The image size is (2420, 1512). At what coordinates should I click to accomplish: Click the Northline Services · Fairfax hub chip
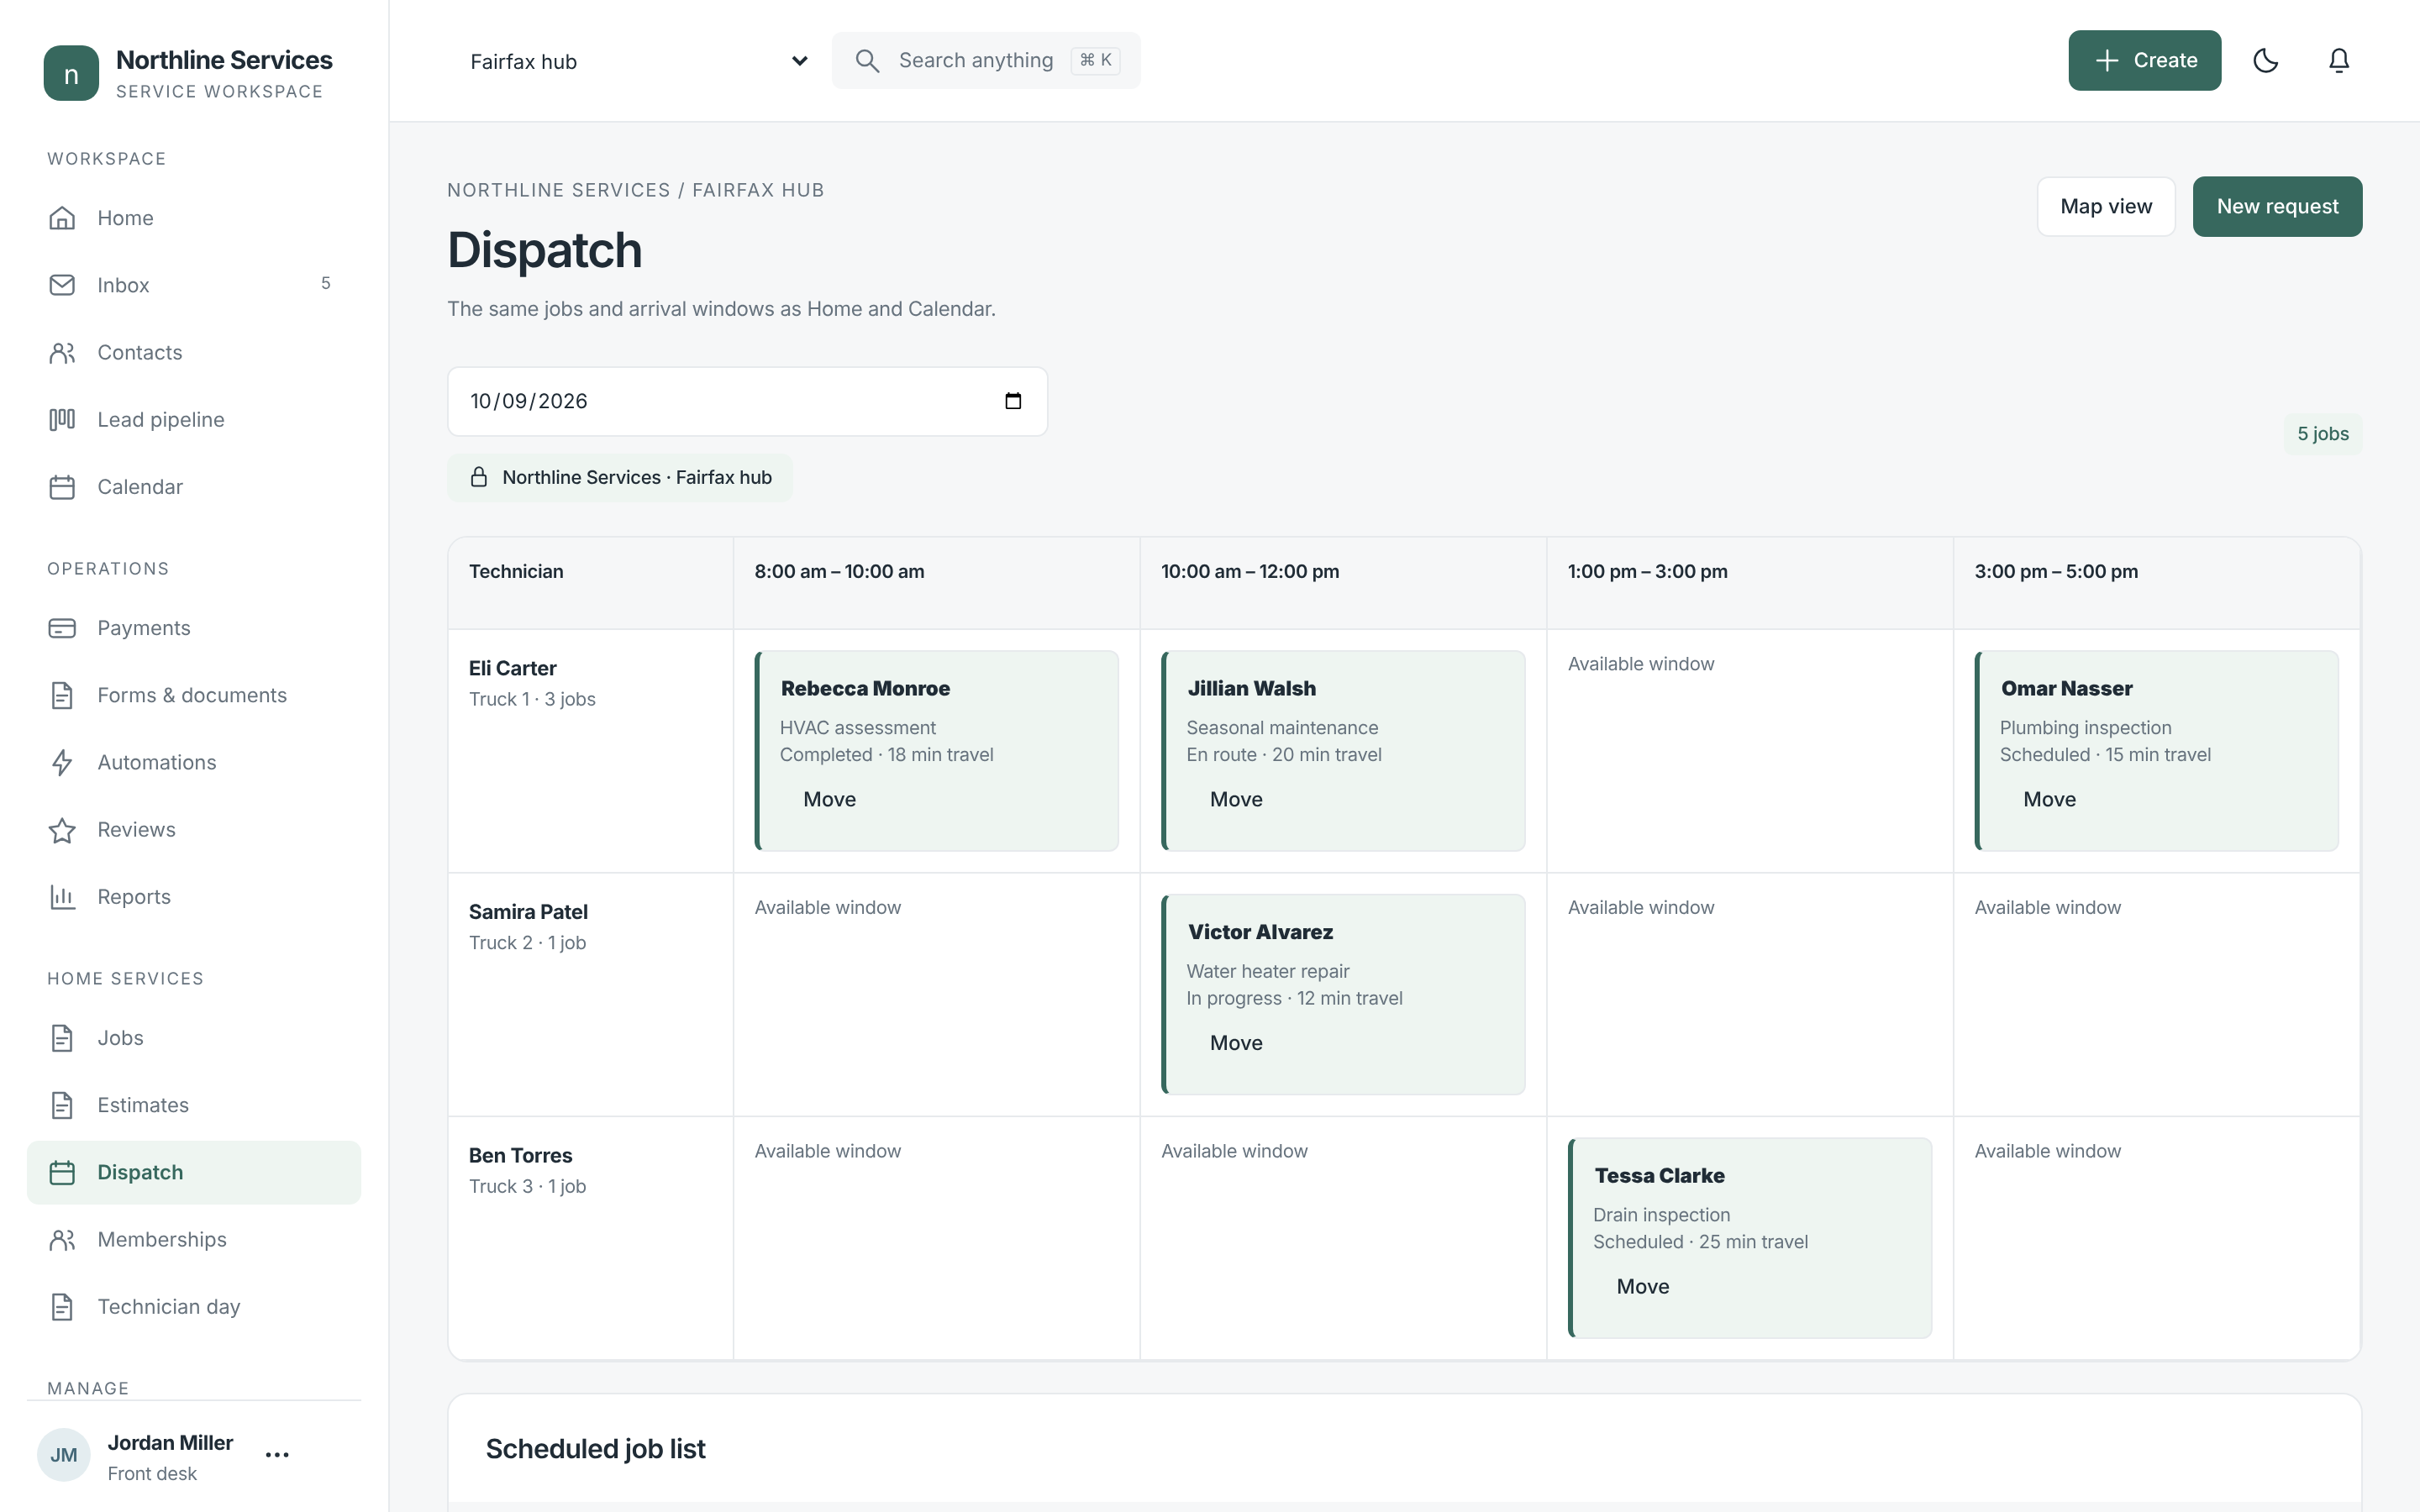(620, 478)
